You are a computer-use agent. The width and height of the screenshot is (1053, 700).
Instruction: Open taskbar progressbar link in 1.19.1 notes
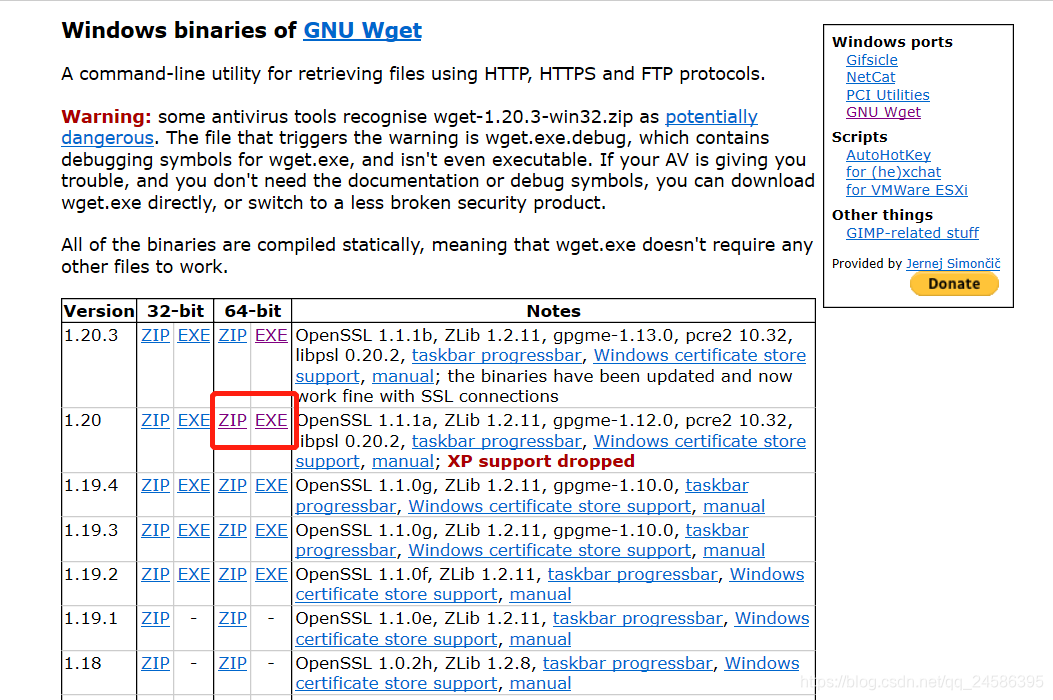637,619
